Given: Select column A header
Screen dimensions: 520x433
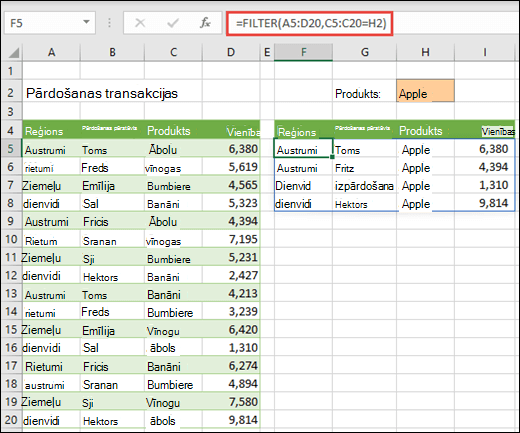Looking at the screenshot, I should coord(51,52).
